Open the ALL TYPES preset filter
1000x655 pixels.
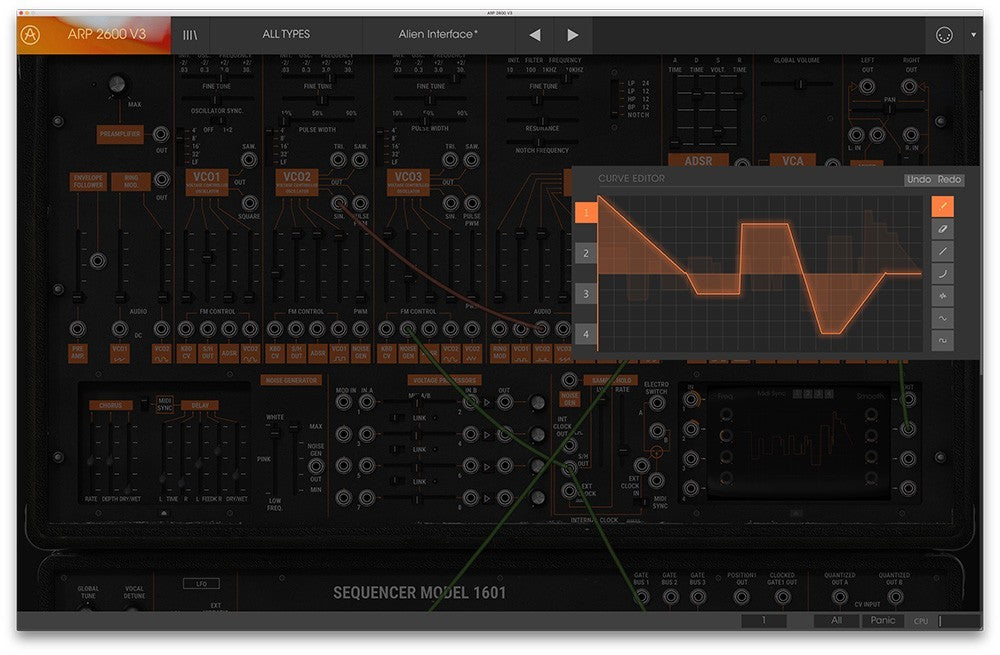[286, 34]
